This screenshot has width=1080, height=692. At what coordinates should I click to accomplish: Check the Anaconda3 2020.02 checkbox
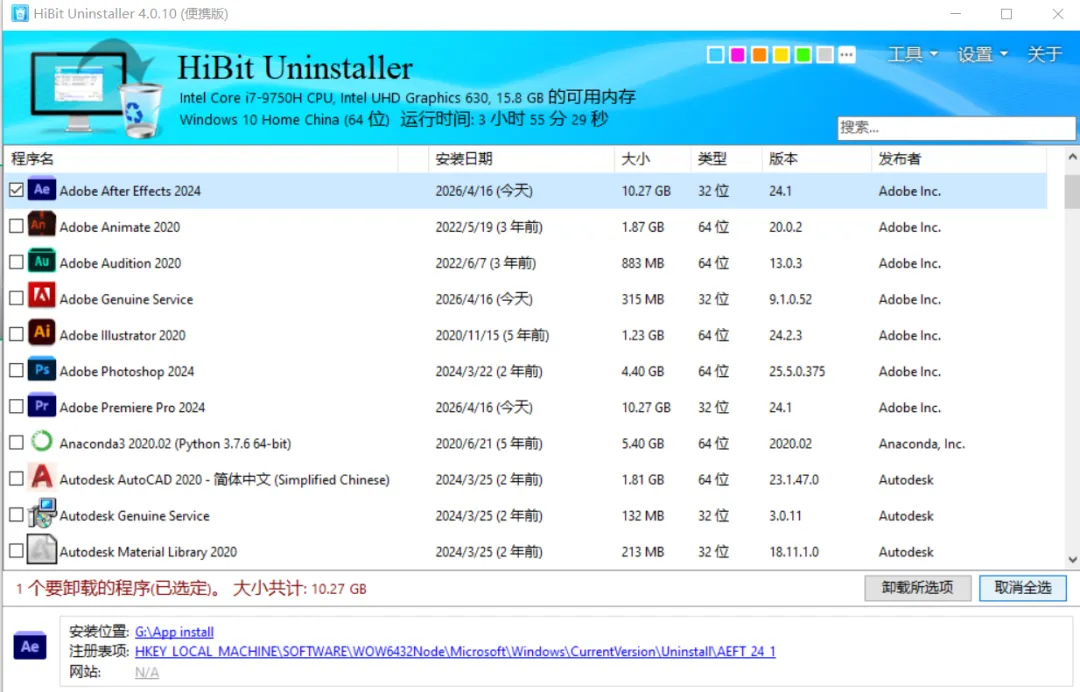pyautogui.click(x=17, y=443)
